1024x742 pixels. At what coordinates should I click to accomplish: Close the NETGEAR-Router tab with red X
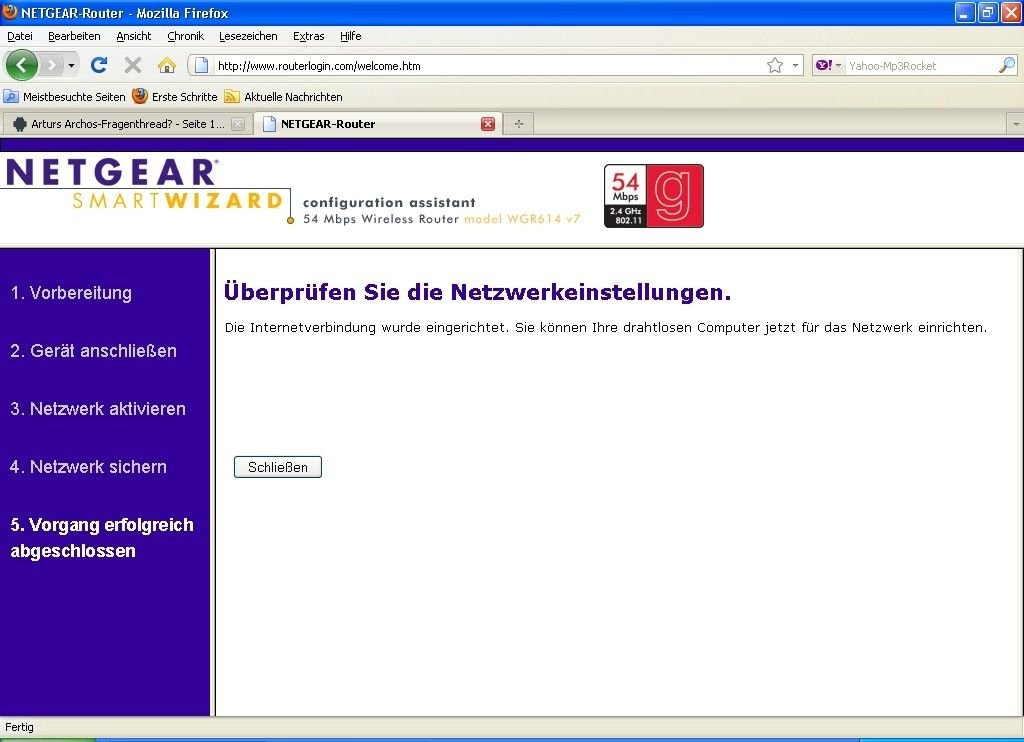point(488,123)
